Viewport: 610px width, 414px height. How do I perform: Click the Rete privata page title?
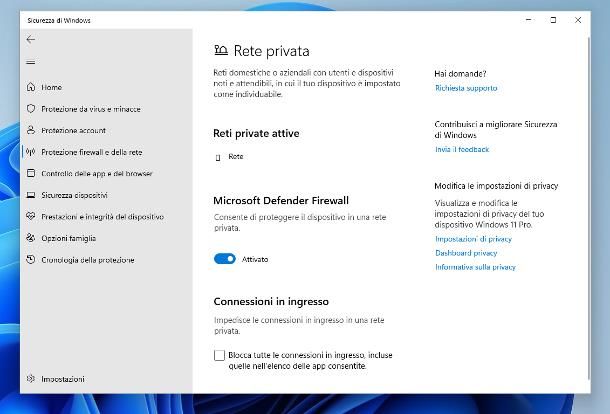(x=272, y=51)
